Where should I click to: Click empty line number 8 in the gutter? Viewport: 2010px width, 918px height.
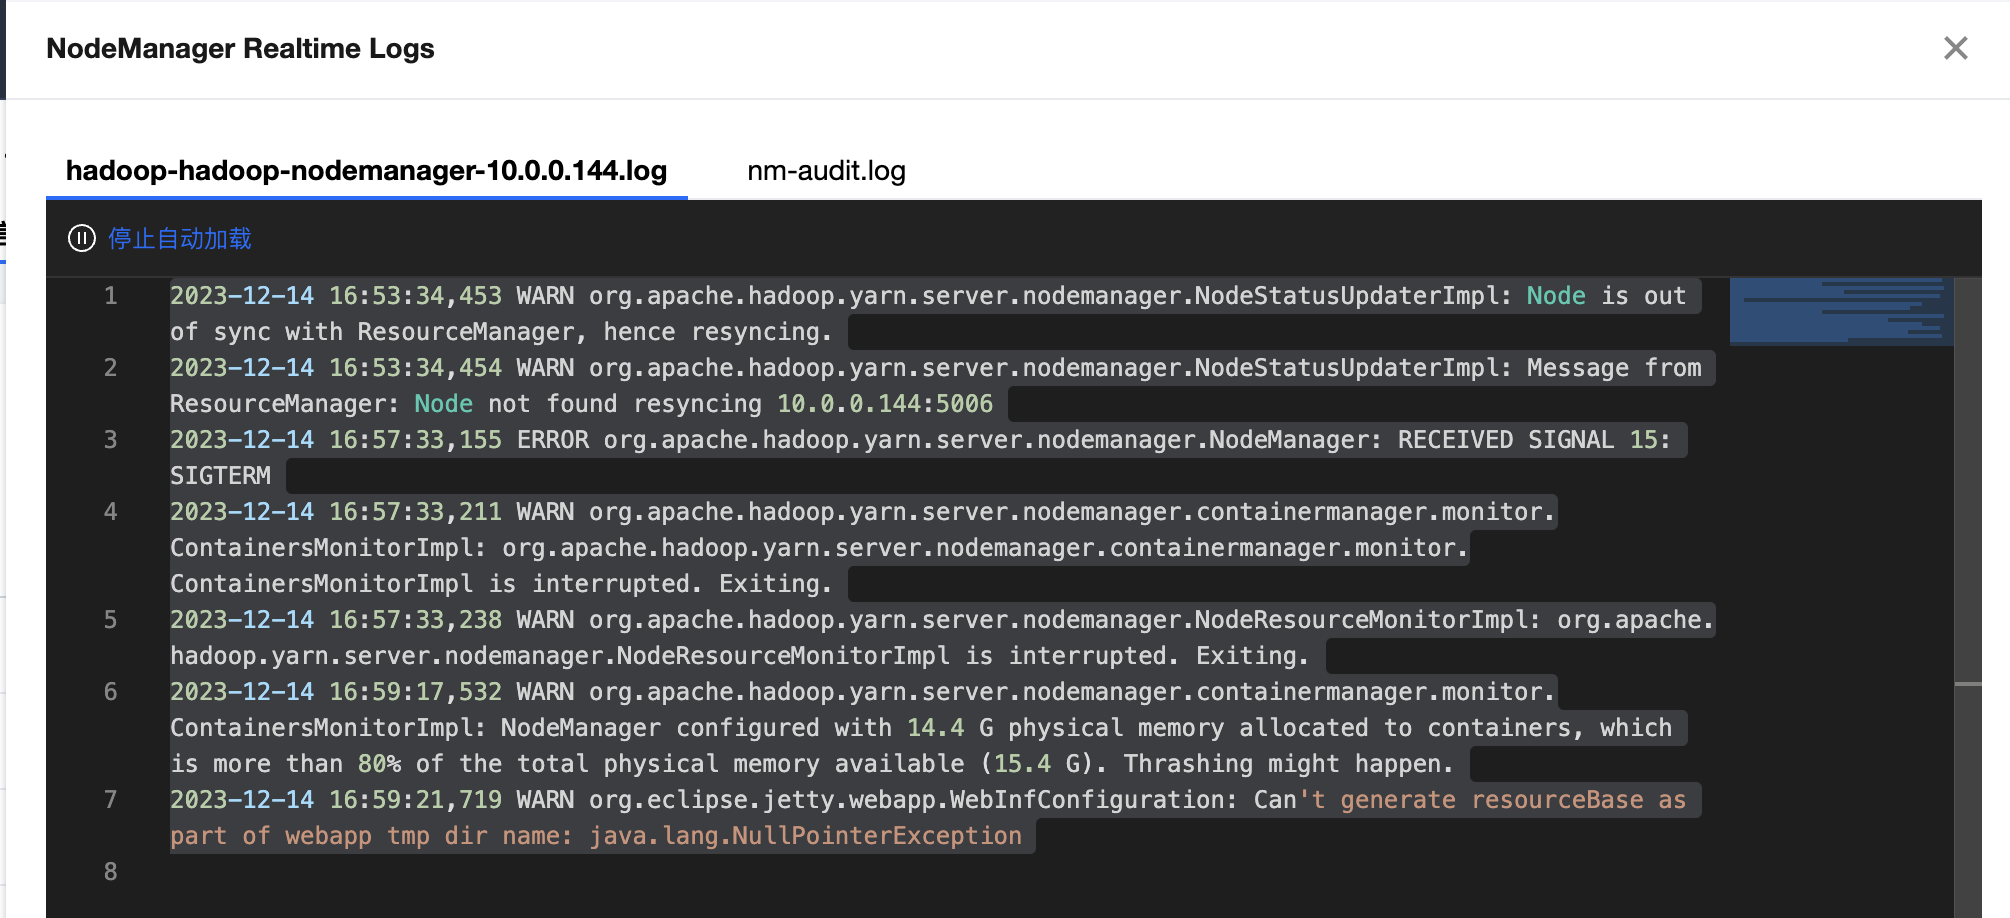pyautogui.click(x=111, y=872)
